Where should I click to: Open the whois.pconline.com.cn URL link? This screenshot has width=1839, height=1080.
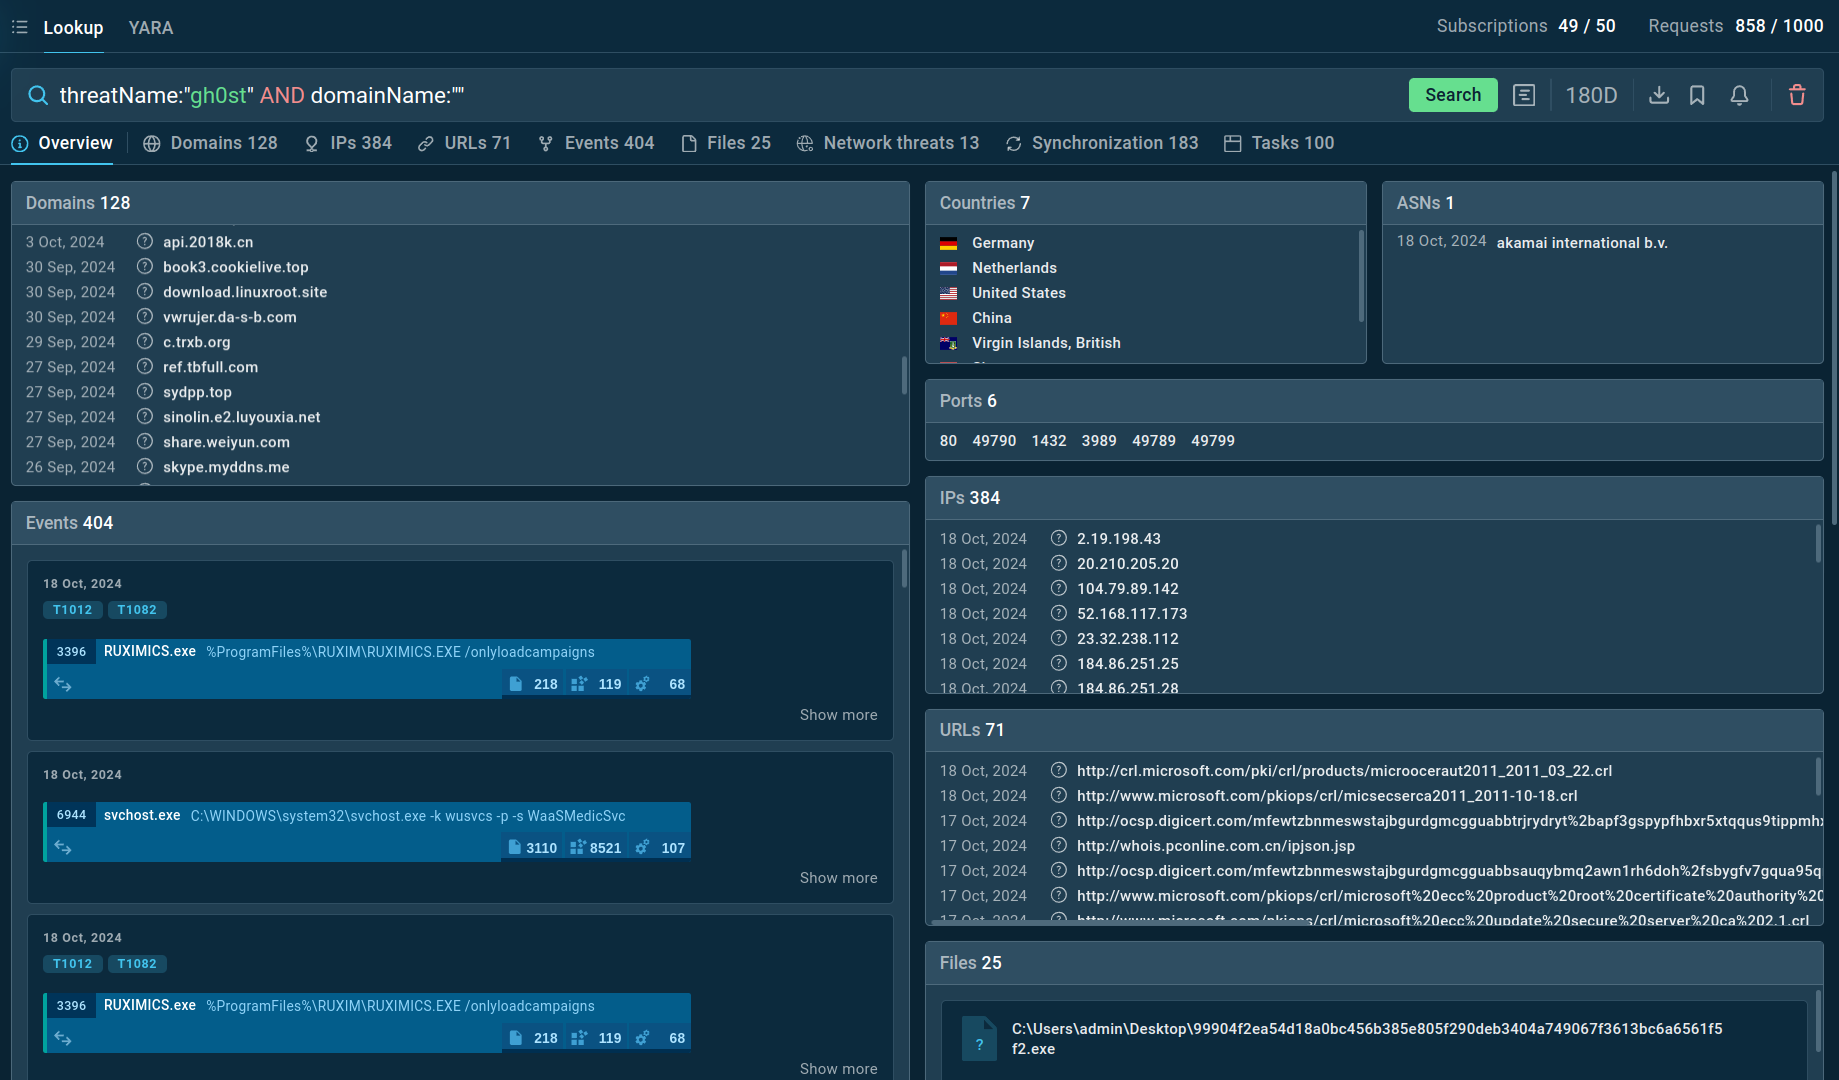click(x=1215, y=846)
